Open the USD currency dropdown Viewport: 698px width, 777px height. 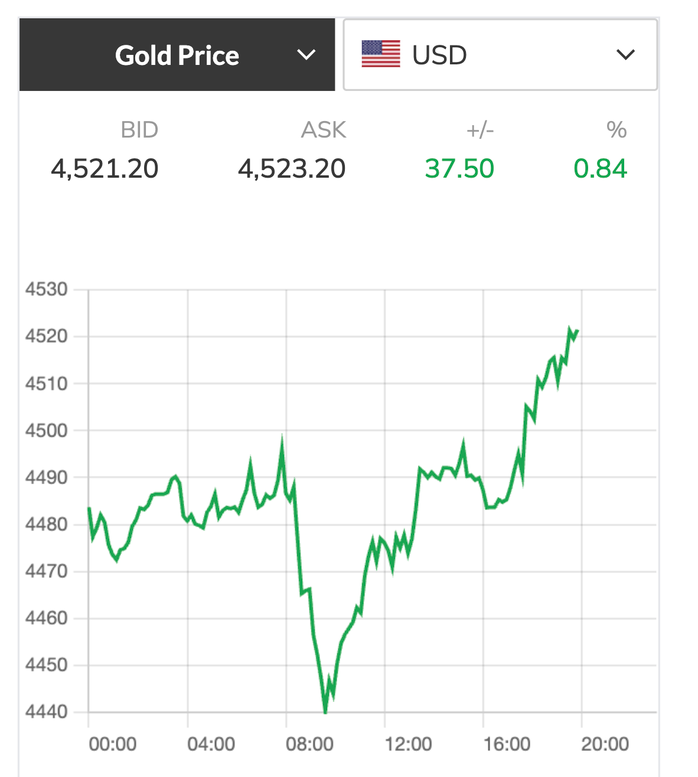(499, 54)
